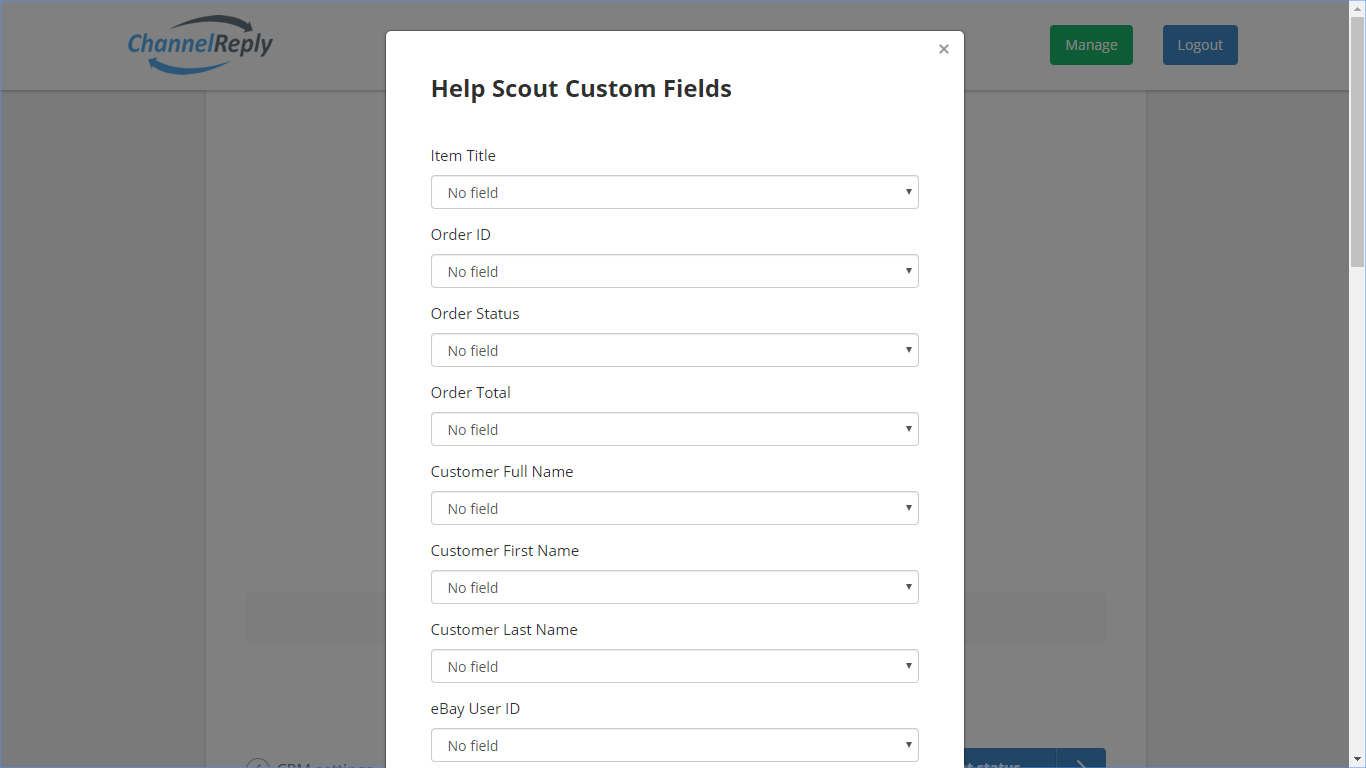Click the Customer Last Name label

(x=504, y=630)
